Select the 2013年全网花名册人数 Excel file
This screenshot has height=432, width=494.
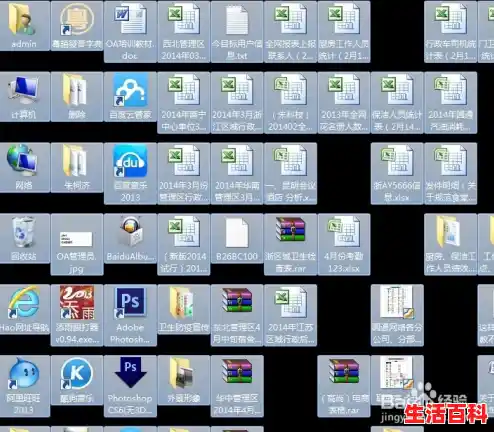pos(344,102)
